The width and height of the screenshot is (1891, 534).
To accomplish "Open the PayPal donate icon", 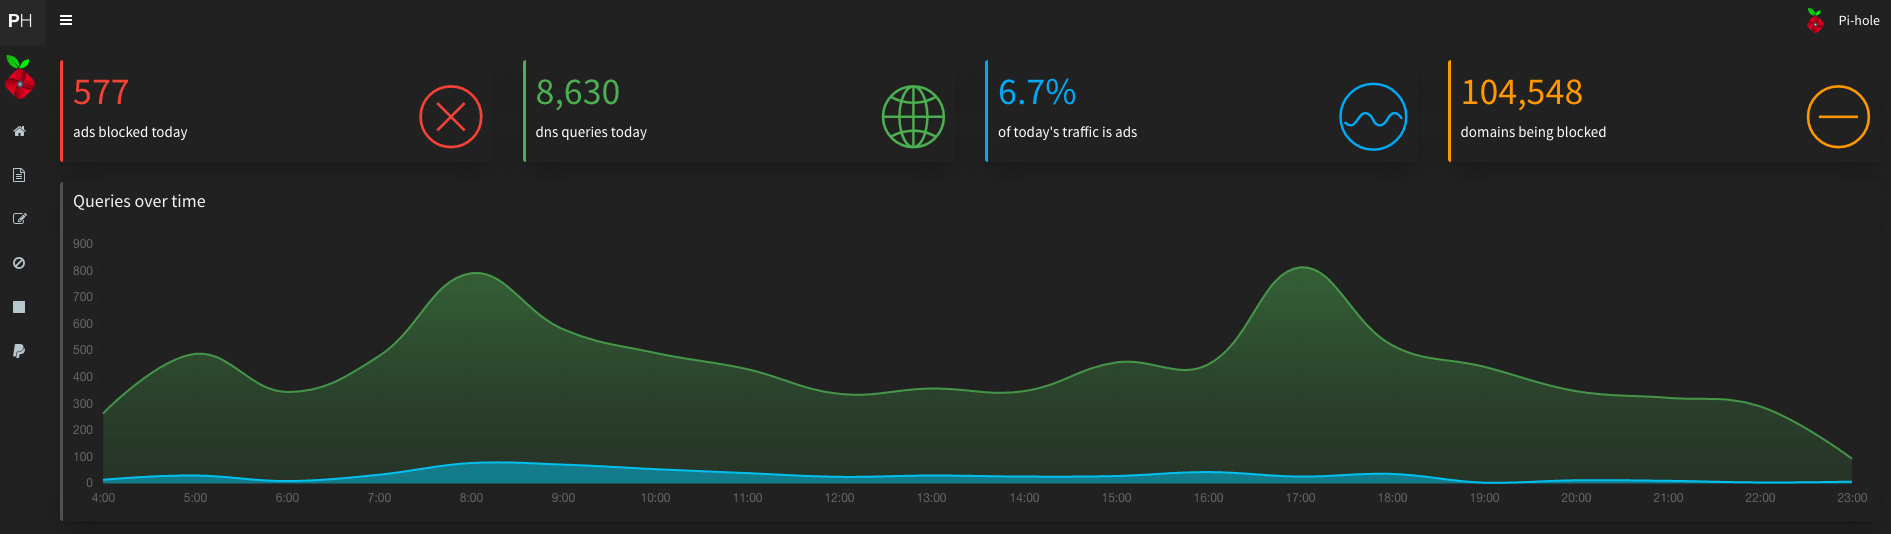I will (x=19, y=351).
